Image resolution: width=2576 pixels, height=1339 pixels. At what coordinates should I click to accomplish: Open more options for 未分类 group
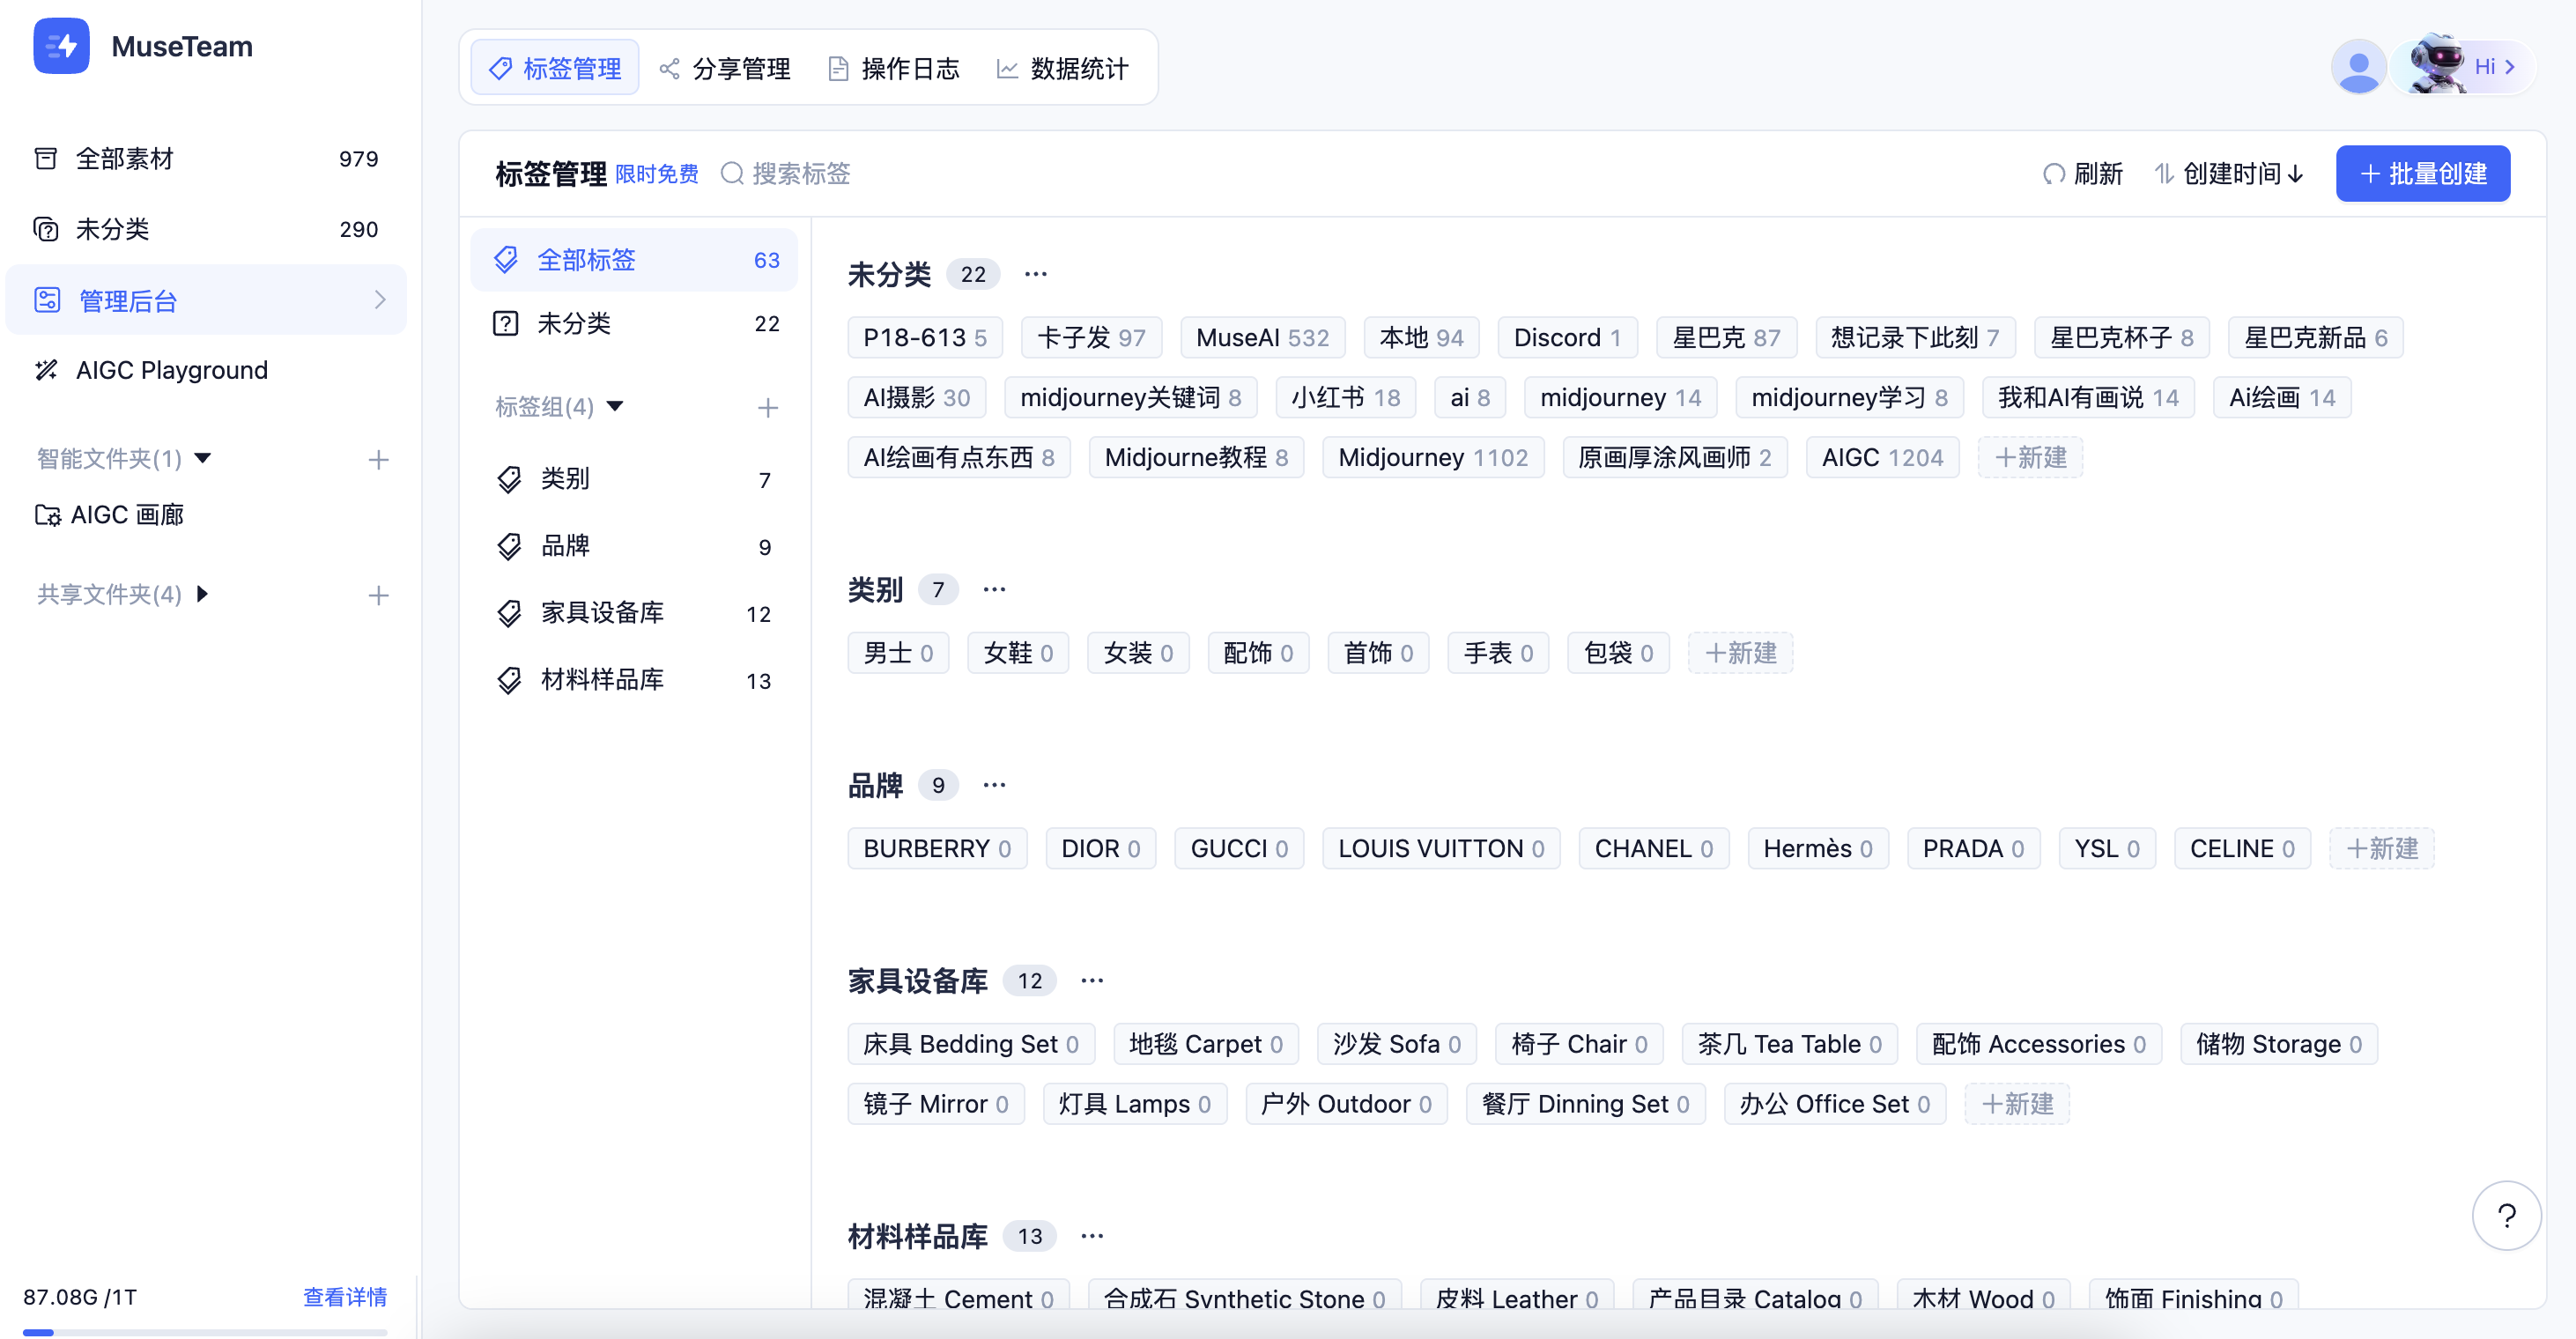click(x=1036, y=274)
